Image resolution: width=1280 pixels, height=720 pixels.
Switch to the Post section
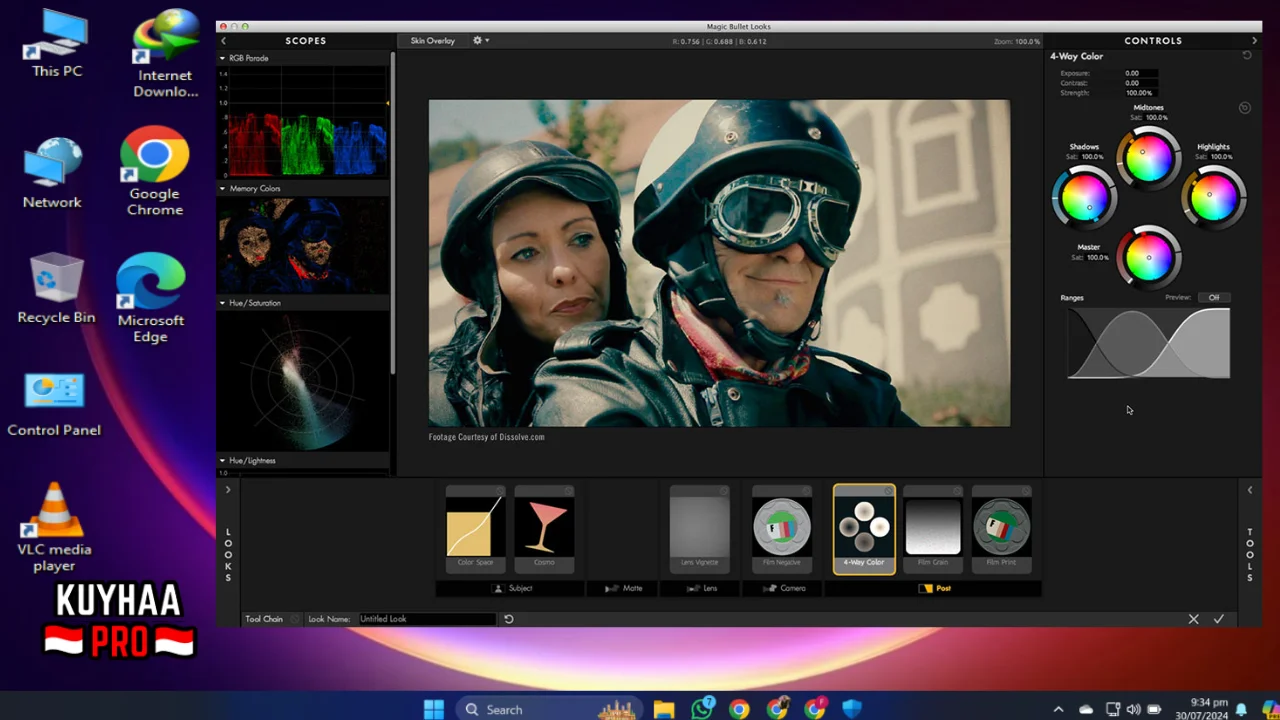click(934, 588)
